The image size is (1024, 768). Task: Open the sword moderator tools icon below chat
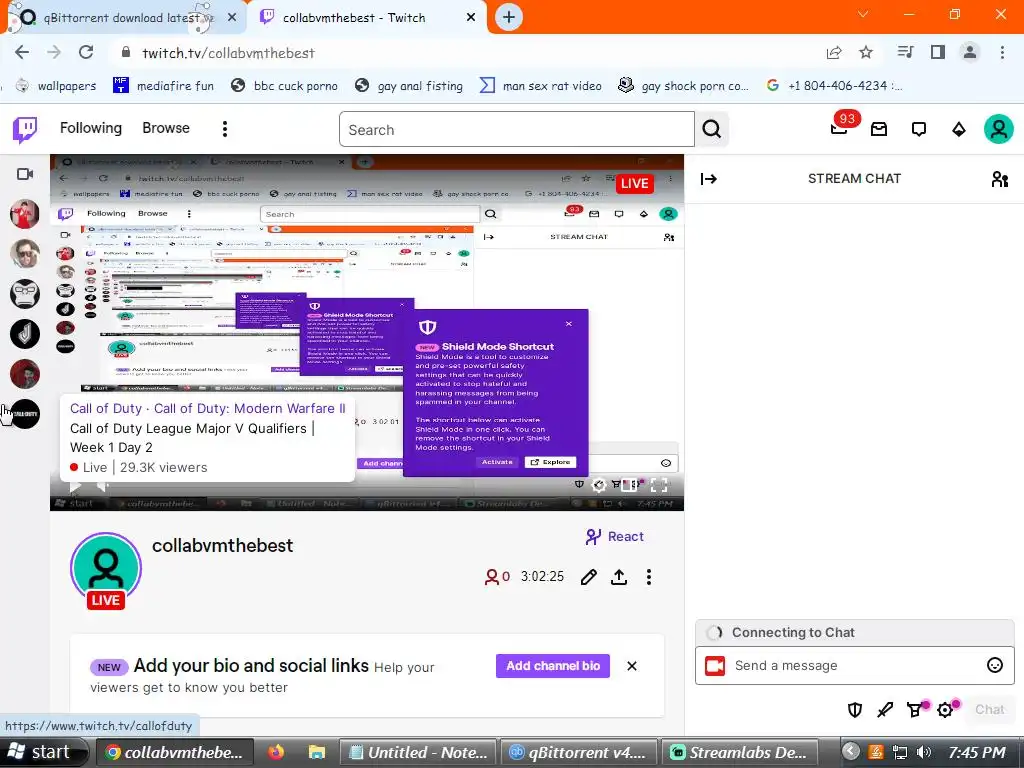885,709
